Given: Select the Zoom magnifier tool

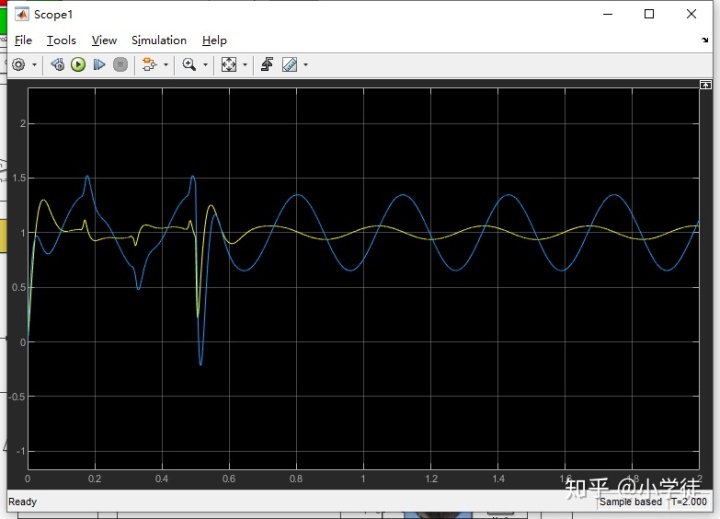Looking at the screenshot, I should click(189, 65).
